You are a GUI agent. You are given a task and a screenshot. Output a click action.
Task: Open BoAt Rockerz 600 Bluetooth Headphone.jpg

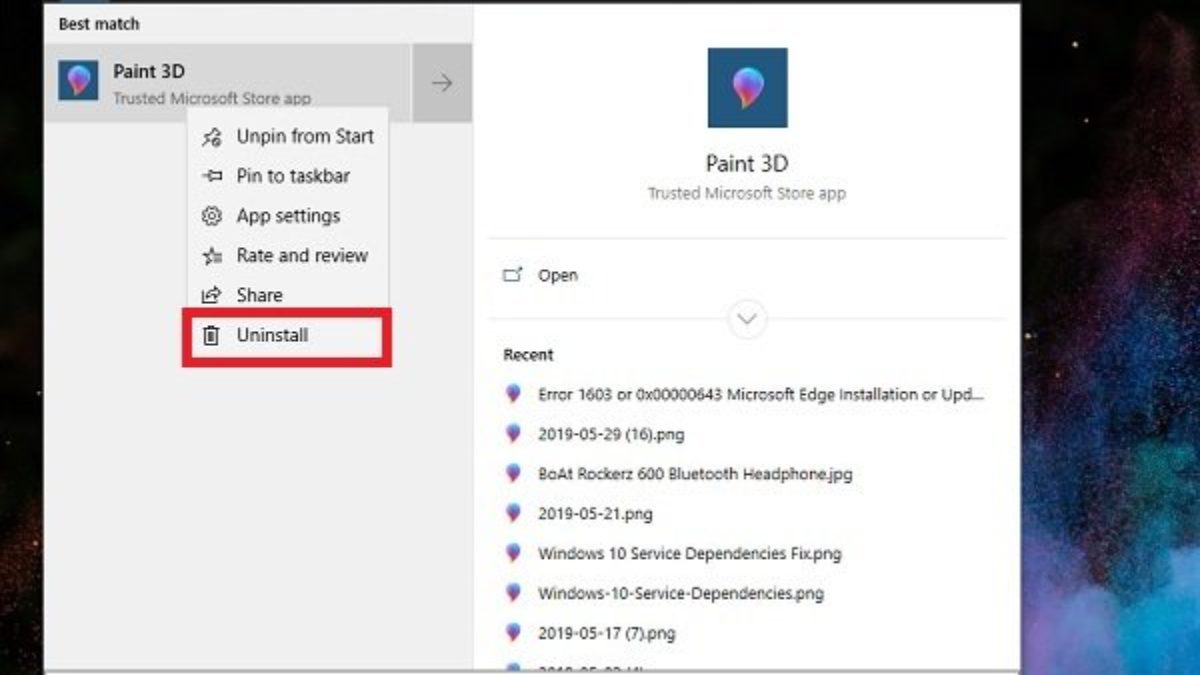coord(695,474)
